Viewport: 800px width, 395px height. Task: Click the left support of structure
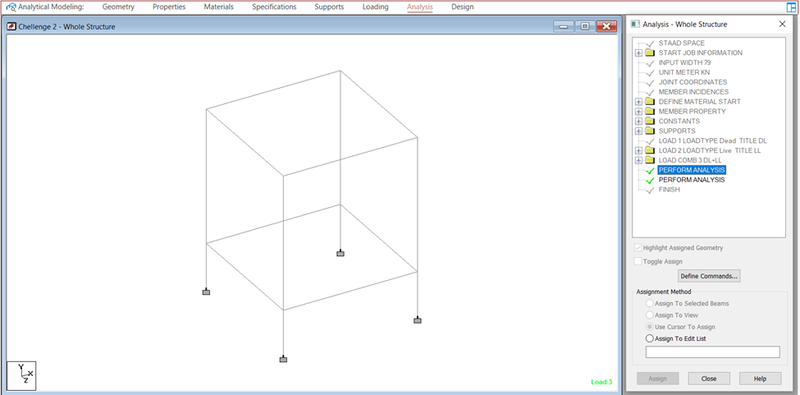[206, 292]
